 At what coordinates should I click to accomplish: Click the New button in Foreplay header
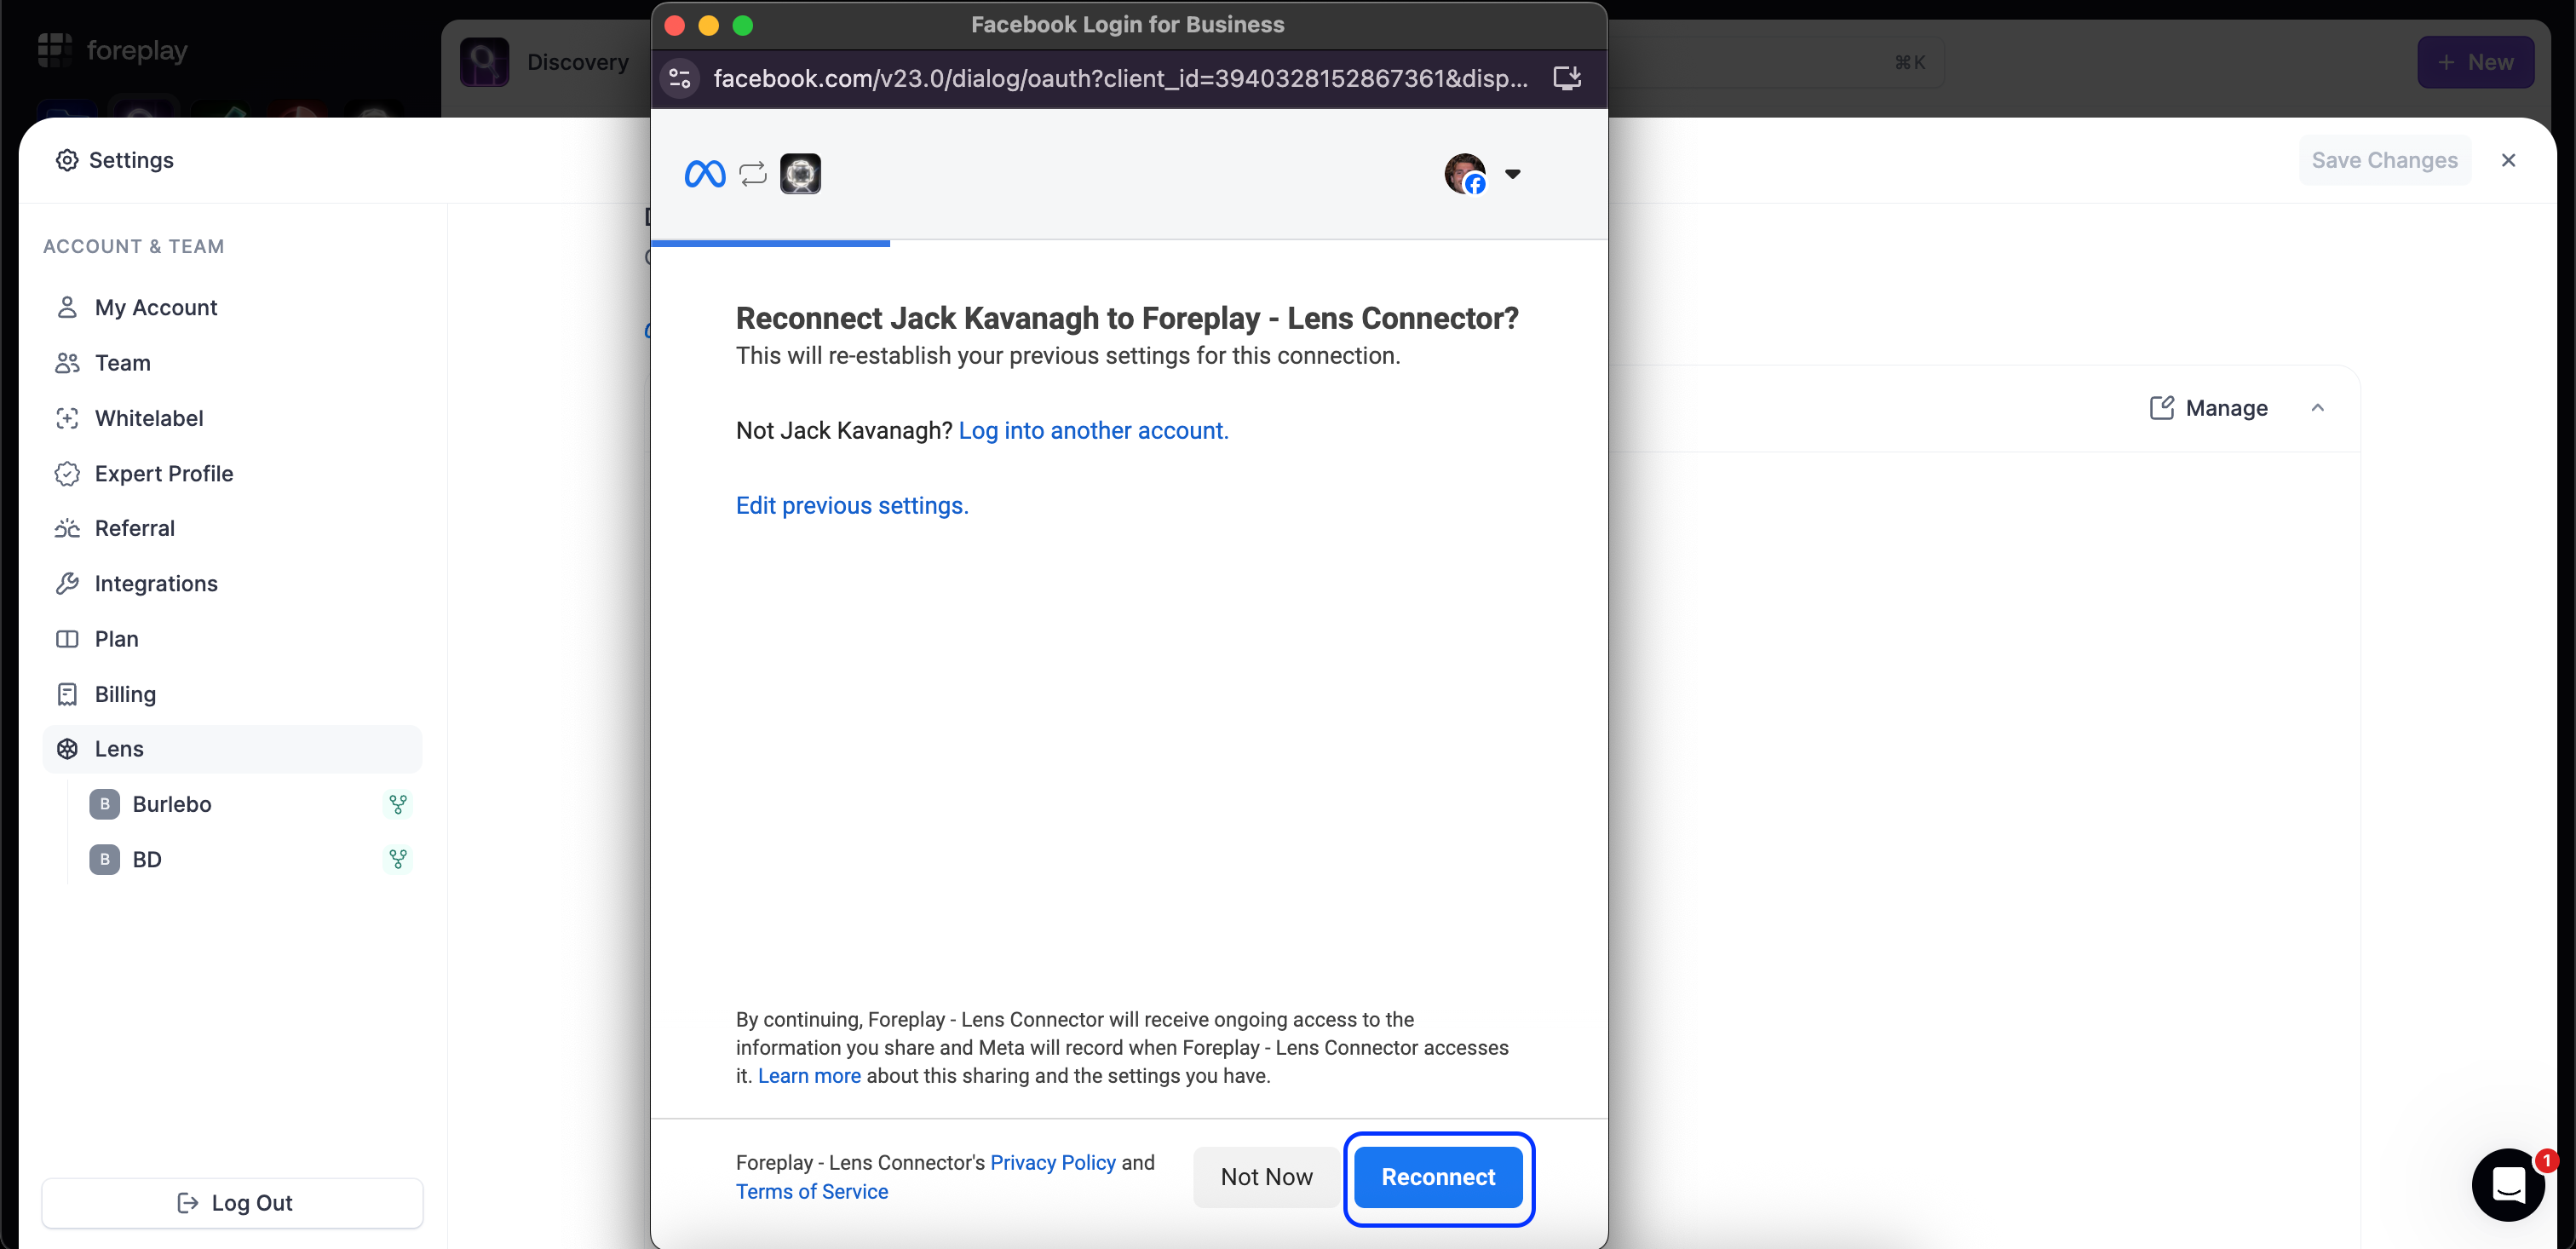pos(2475,62)
